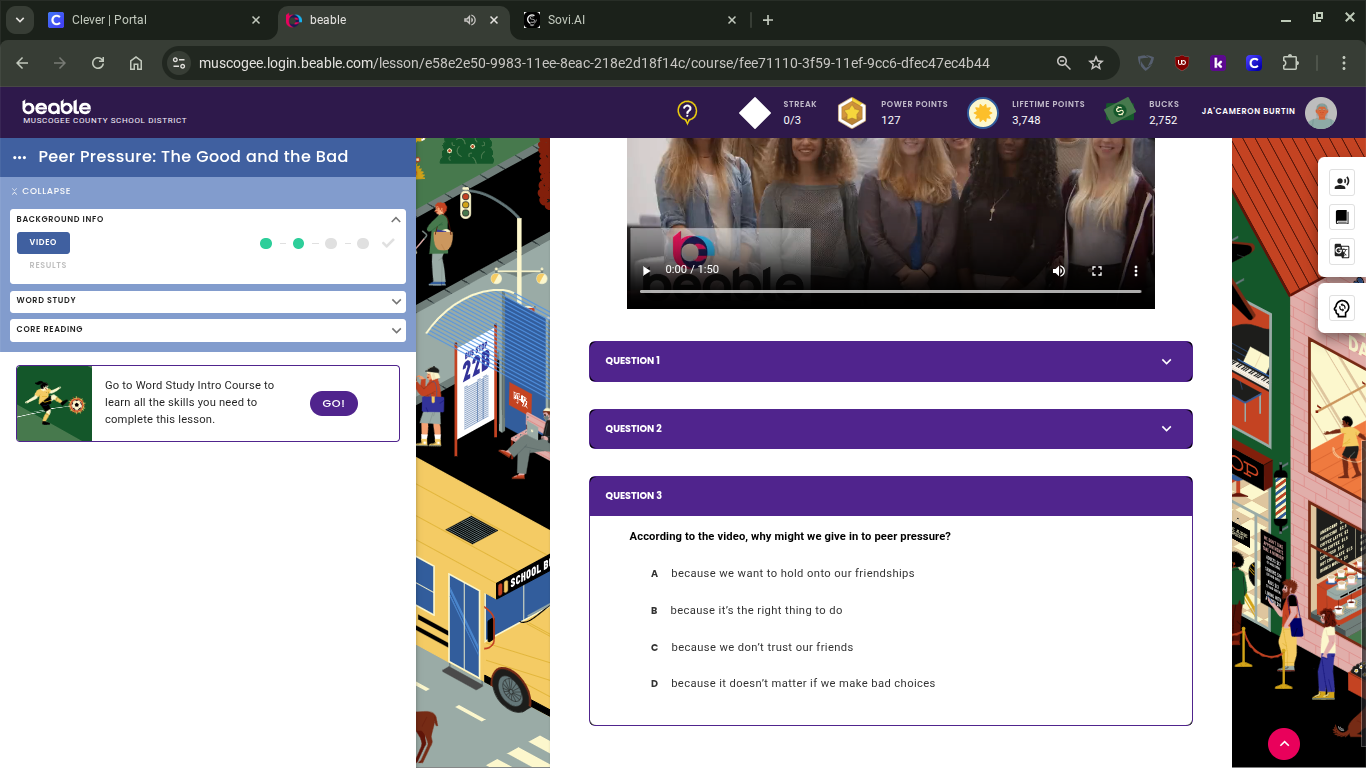Open the dictionary book icon

click(1342, 217)
